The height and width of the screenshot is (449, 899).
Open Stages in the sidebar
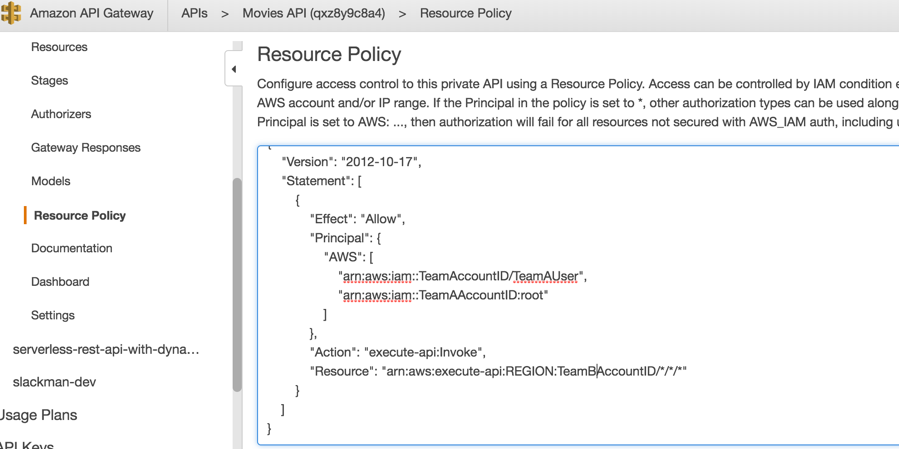pyautogui.click(x=49, y=80)
